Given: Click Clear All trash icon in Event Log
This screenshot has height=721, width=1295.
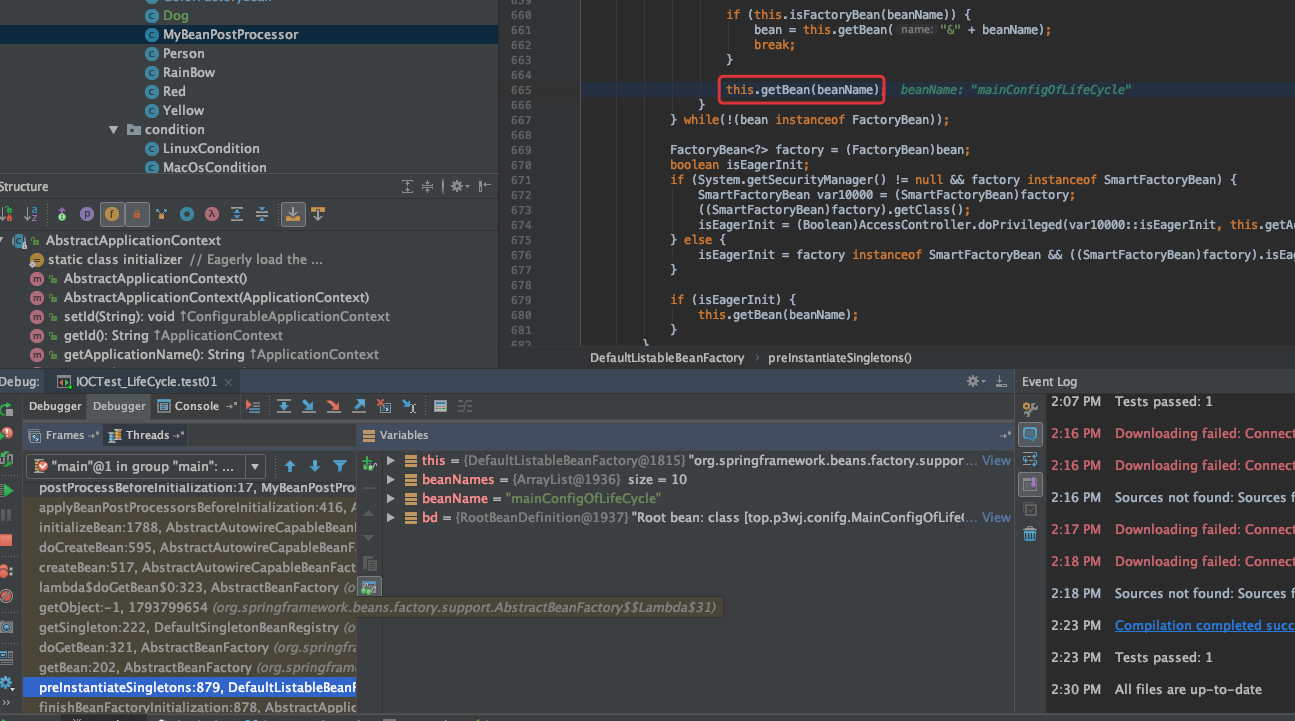Looking at the screenshot, I should (x=1030, y=534).
